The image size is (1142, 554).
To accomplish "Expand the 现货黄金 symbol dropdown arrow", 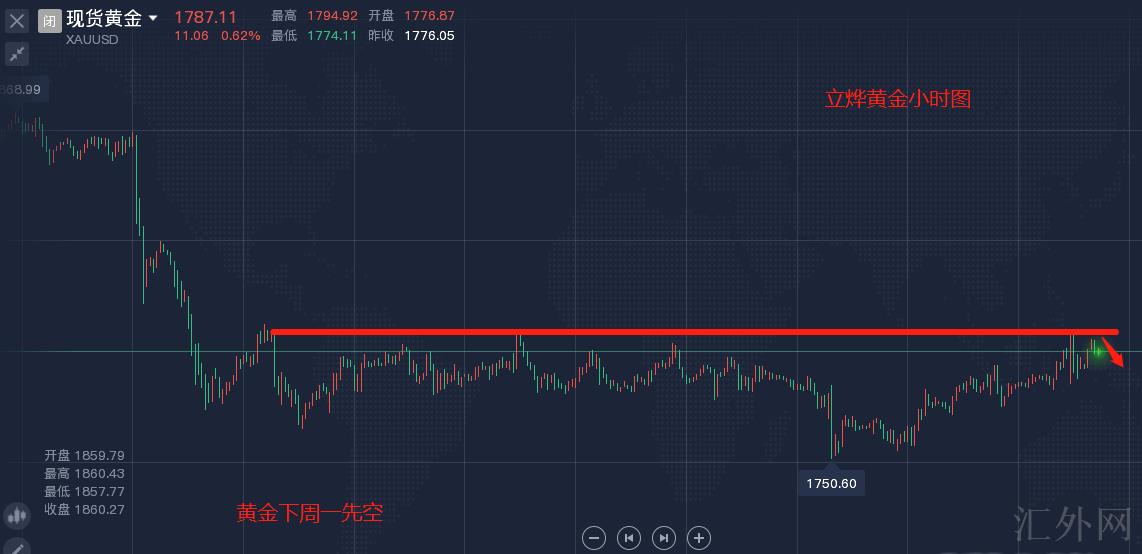I will pos(153,18).
